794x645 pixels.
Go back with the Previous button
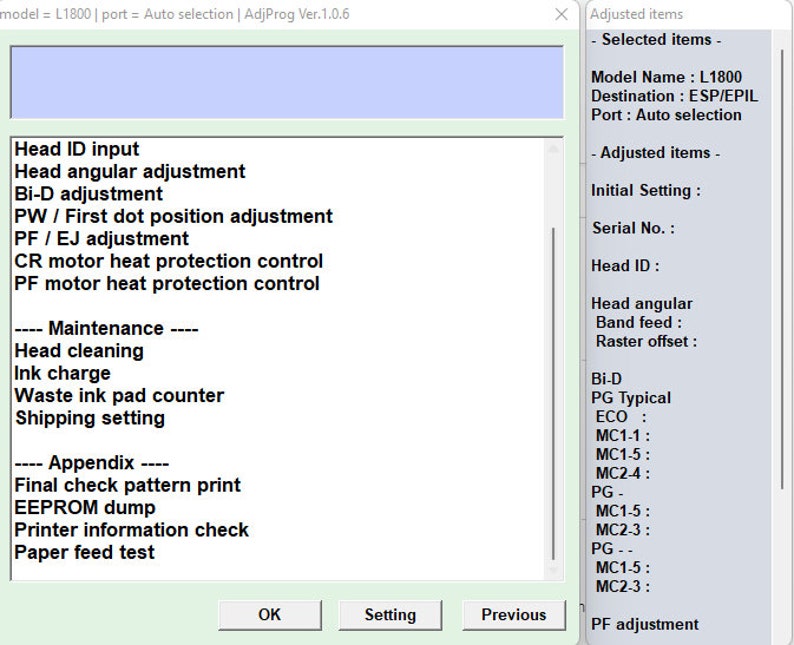(513, 615)
